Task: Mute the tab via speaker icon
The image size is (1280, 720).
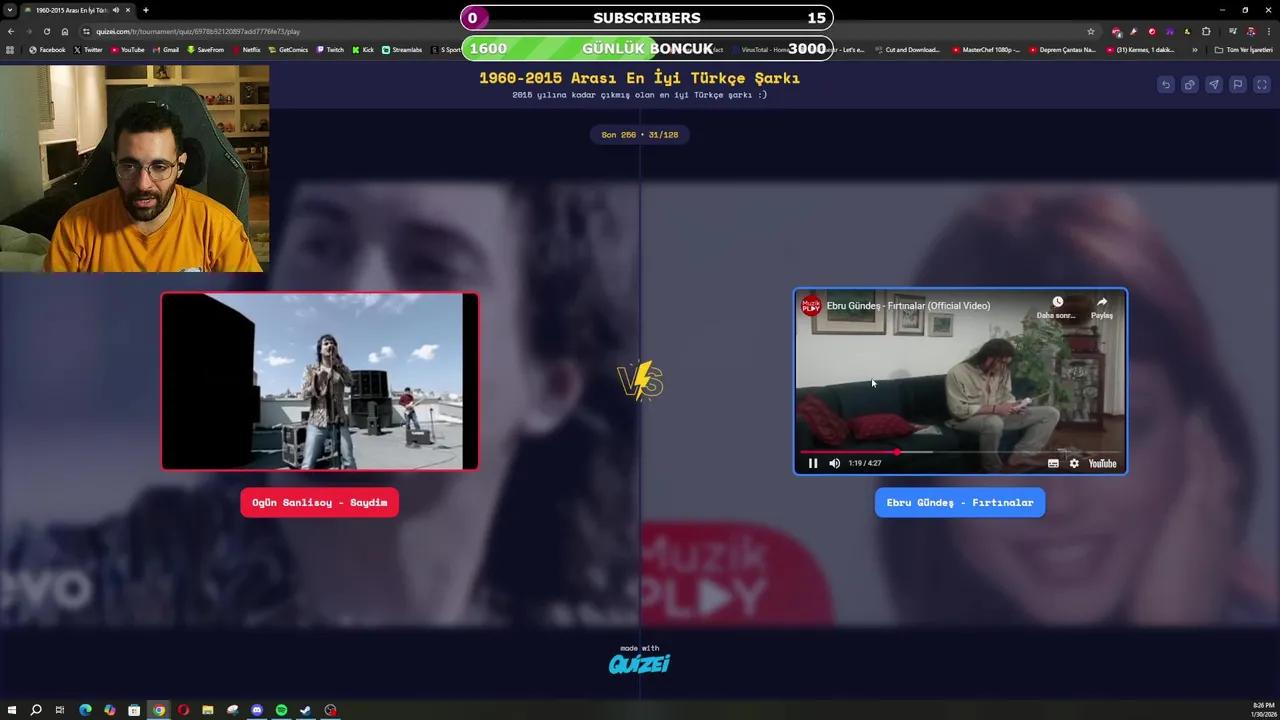Action: [116, 10]
